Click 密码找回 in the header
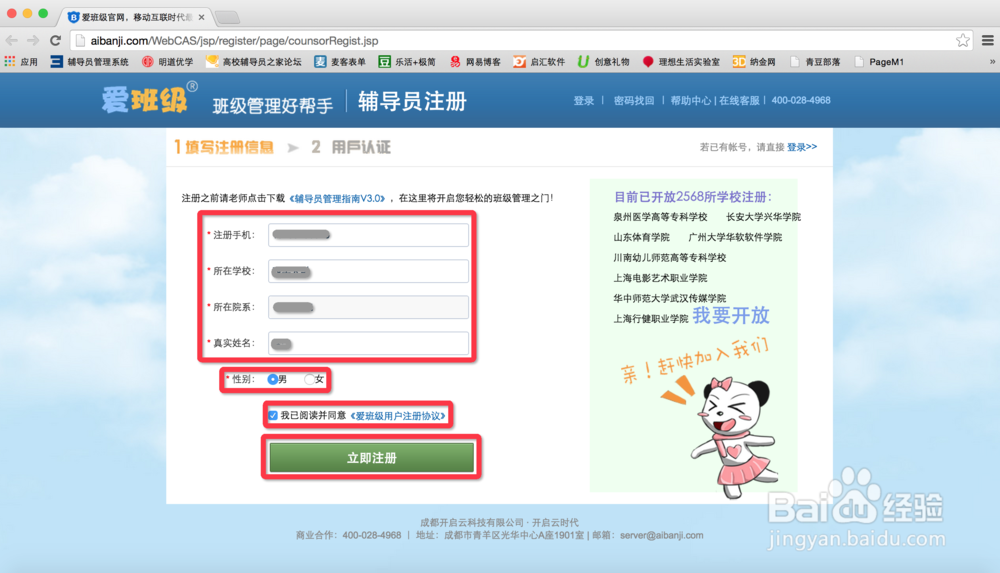The width and height of the screenshot is (1000, 573). point(634,100)
